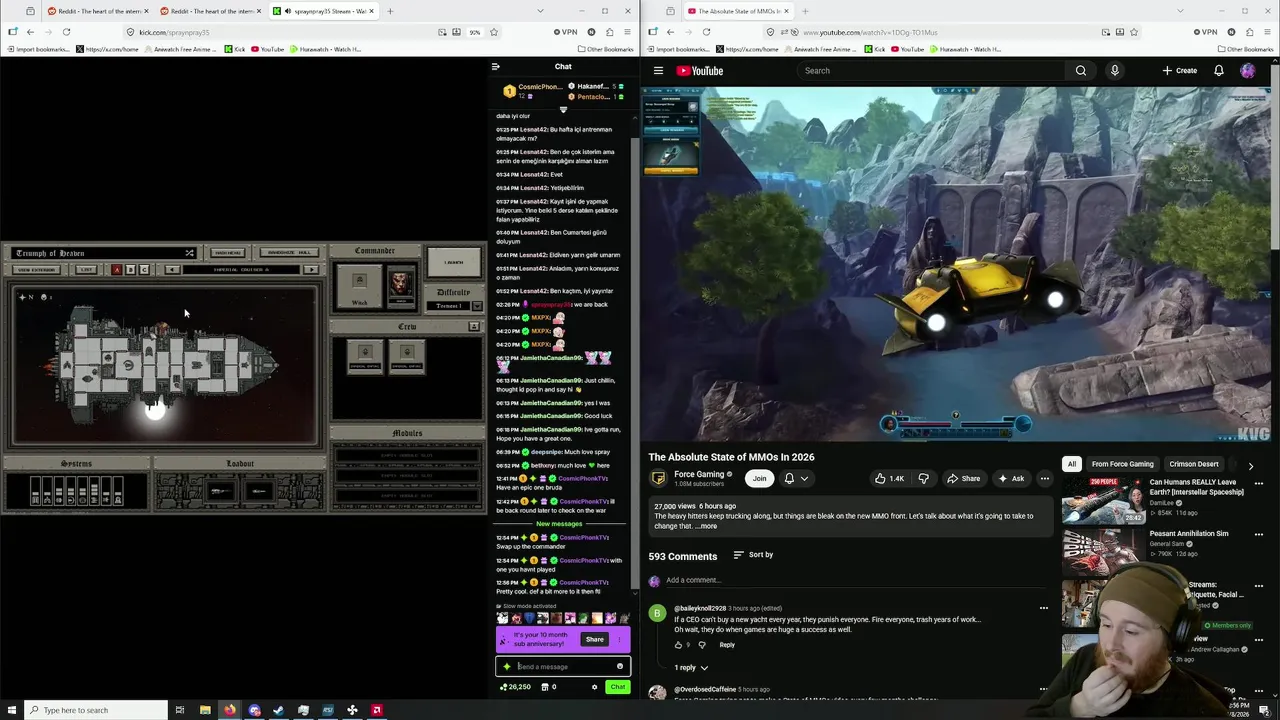Select loadout preset C
The image size is (1280, 720).
tap(144, 270)
